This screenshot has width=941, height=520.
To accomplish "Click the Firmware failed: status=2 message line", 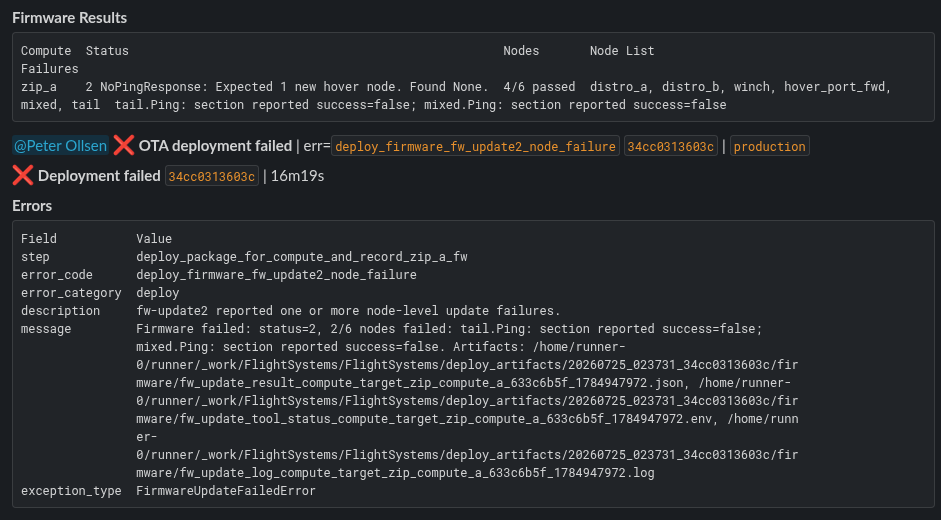I will (x=449, y=329).
